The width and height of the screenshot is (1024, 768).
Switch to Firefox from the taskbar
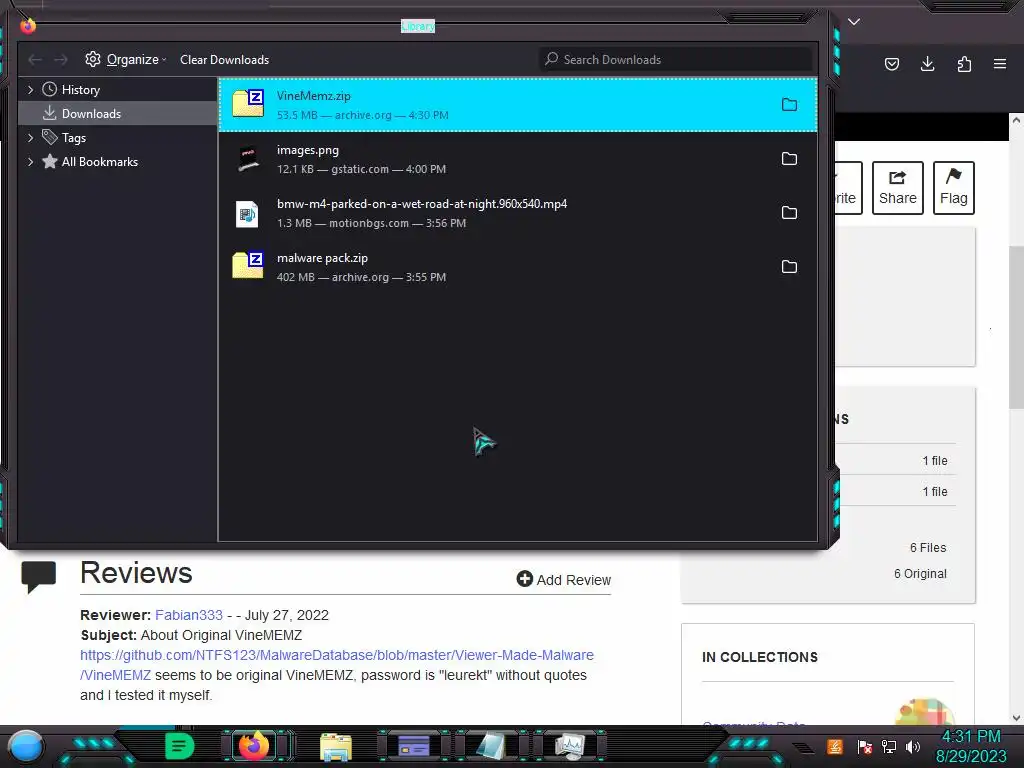(254, 746)
